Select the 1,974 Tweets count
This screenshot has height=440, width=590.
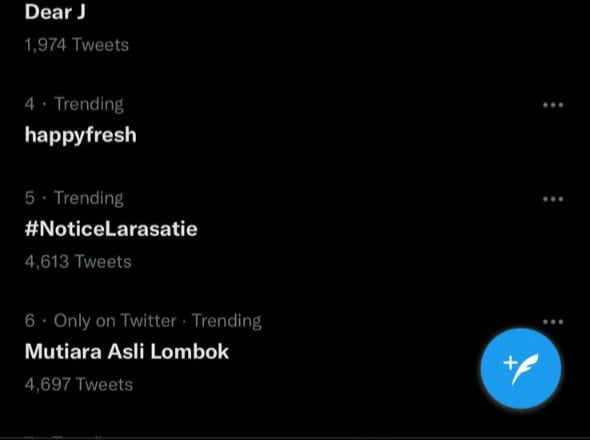pyautogui.click(x=77, y=45)
